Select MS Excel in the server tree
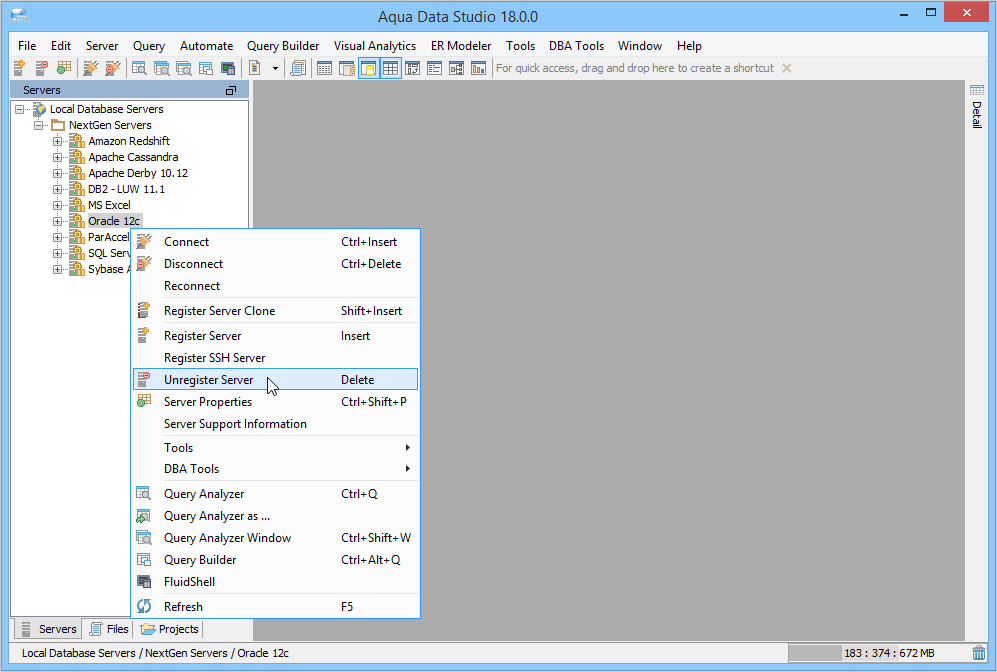The width and height of the screenshot is (997, 672). click(x=109, y=205)
